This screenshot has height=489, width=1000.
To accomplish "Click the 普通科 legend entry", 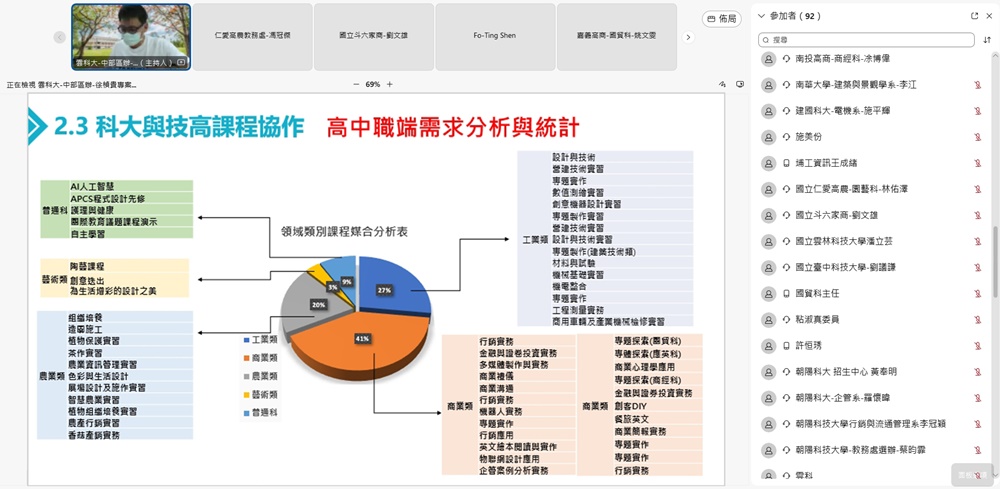I will pos(260,413).
